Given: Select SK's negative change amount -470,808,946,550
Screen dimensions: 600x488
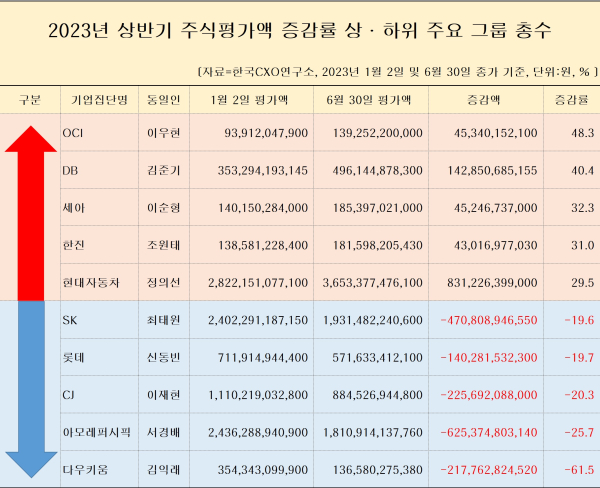Looking at the screenshot, I should pos(489,320).
